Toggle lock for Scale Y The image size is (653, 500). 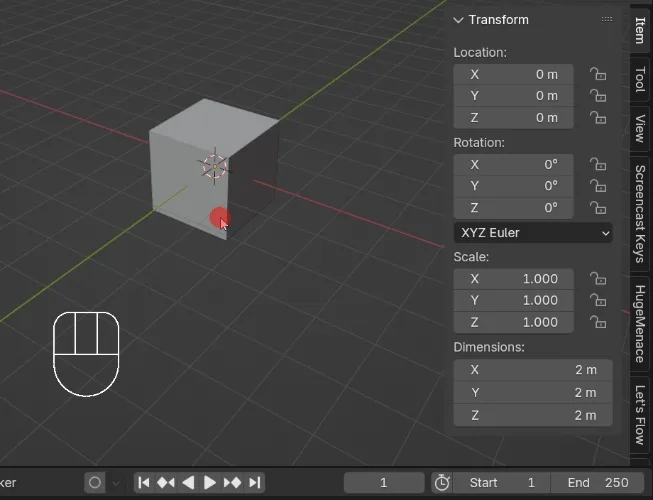click(598, 300)
